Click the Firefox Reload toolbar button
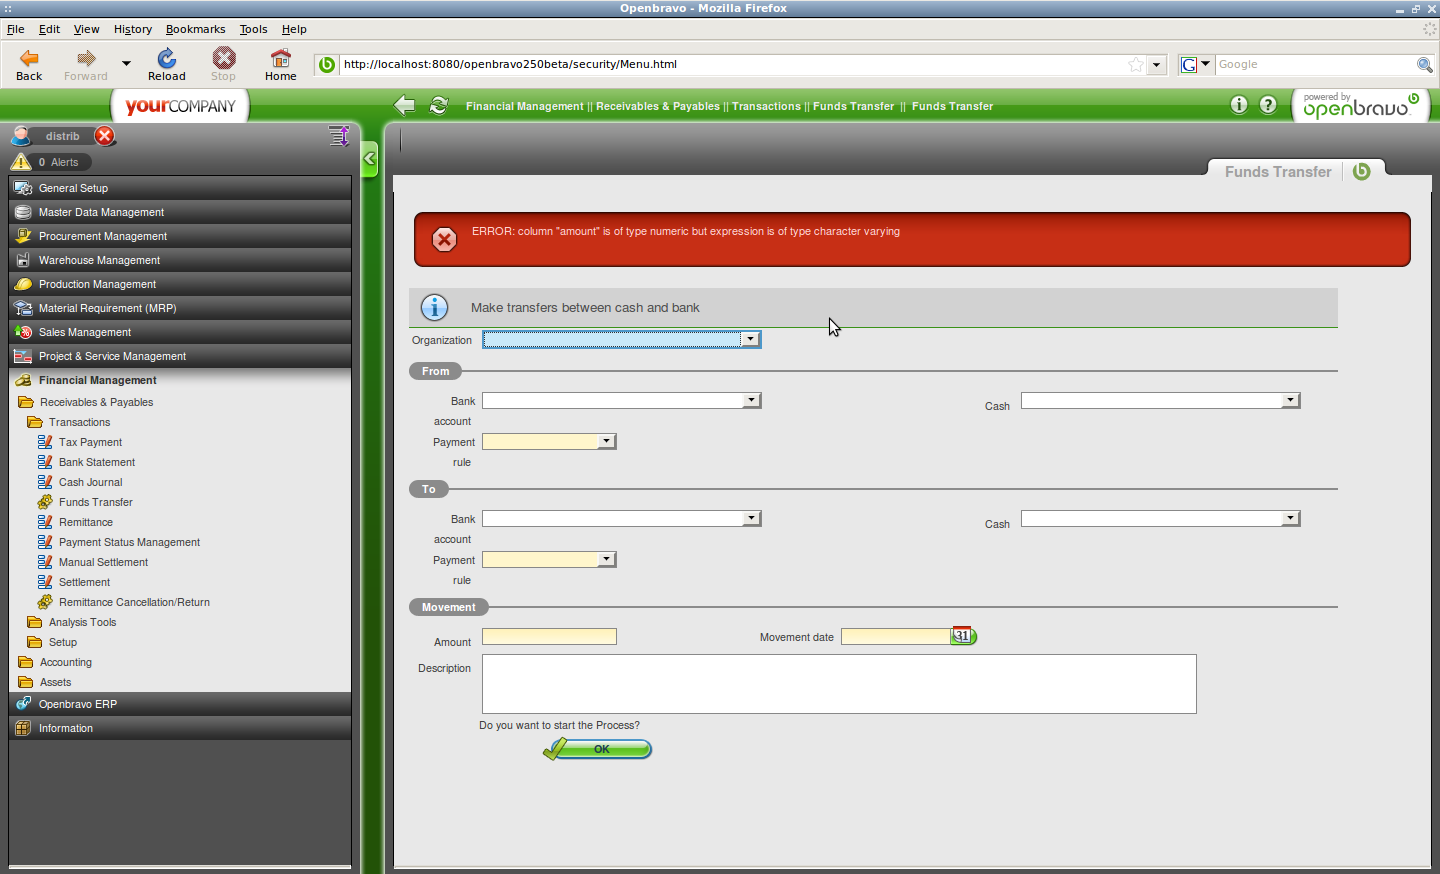This screenshot has height=874, width=1440. coord(167,65)
